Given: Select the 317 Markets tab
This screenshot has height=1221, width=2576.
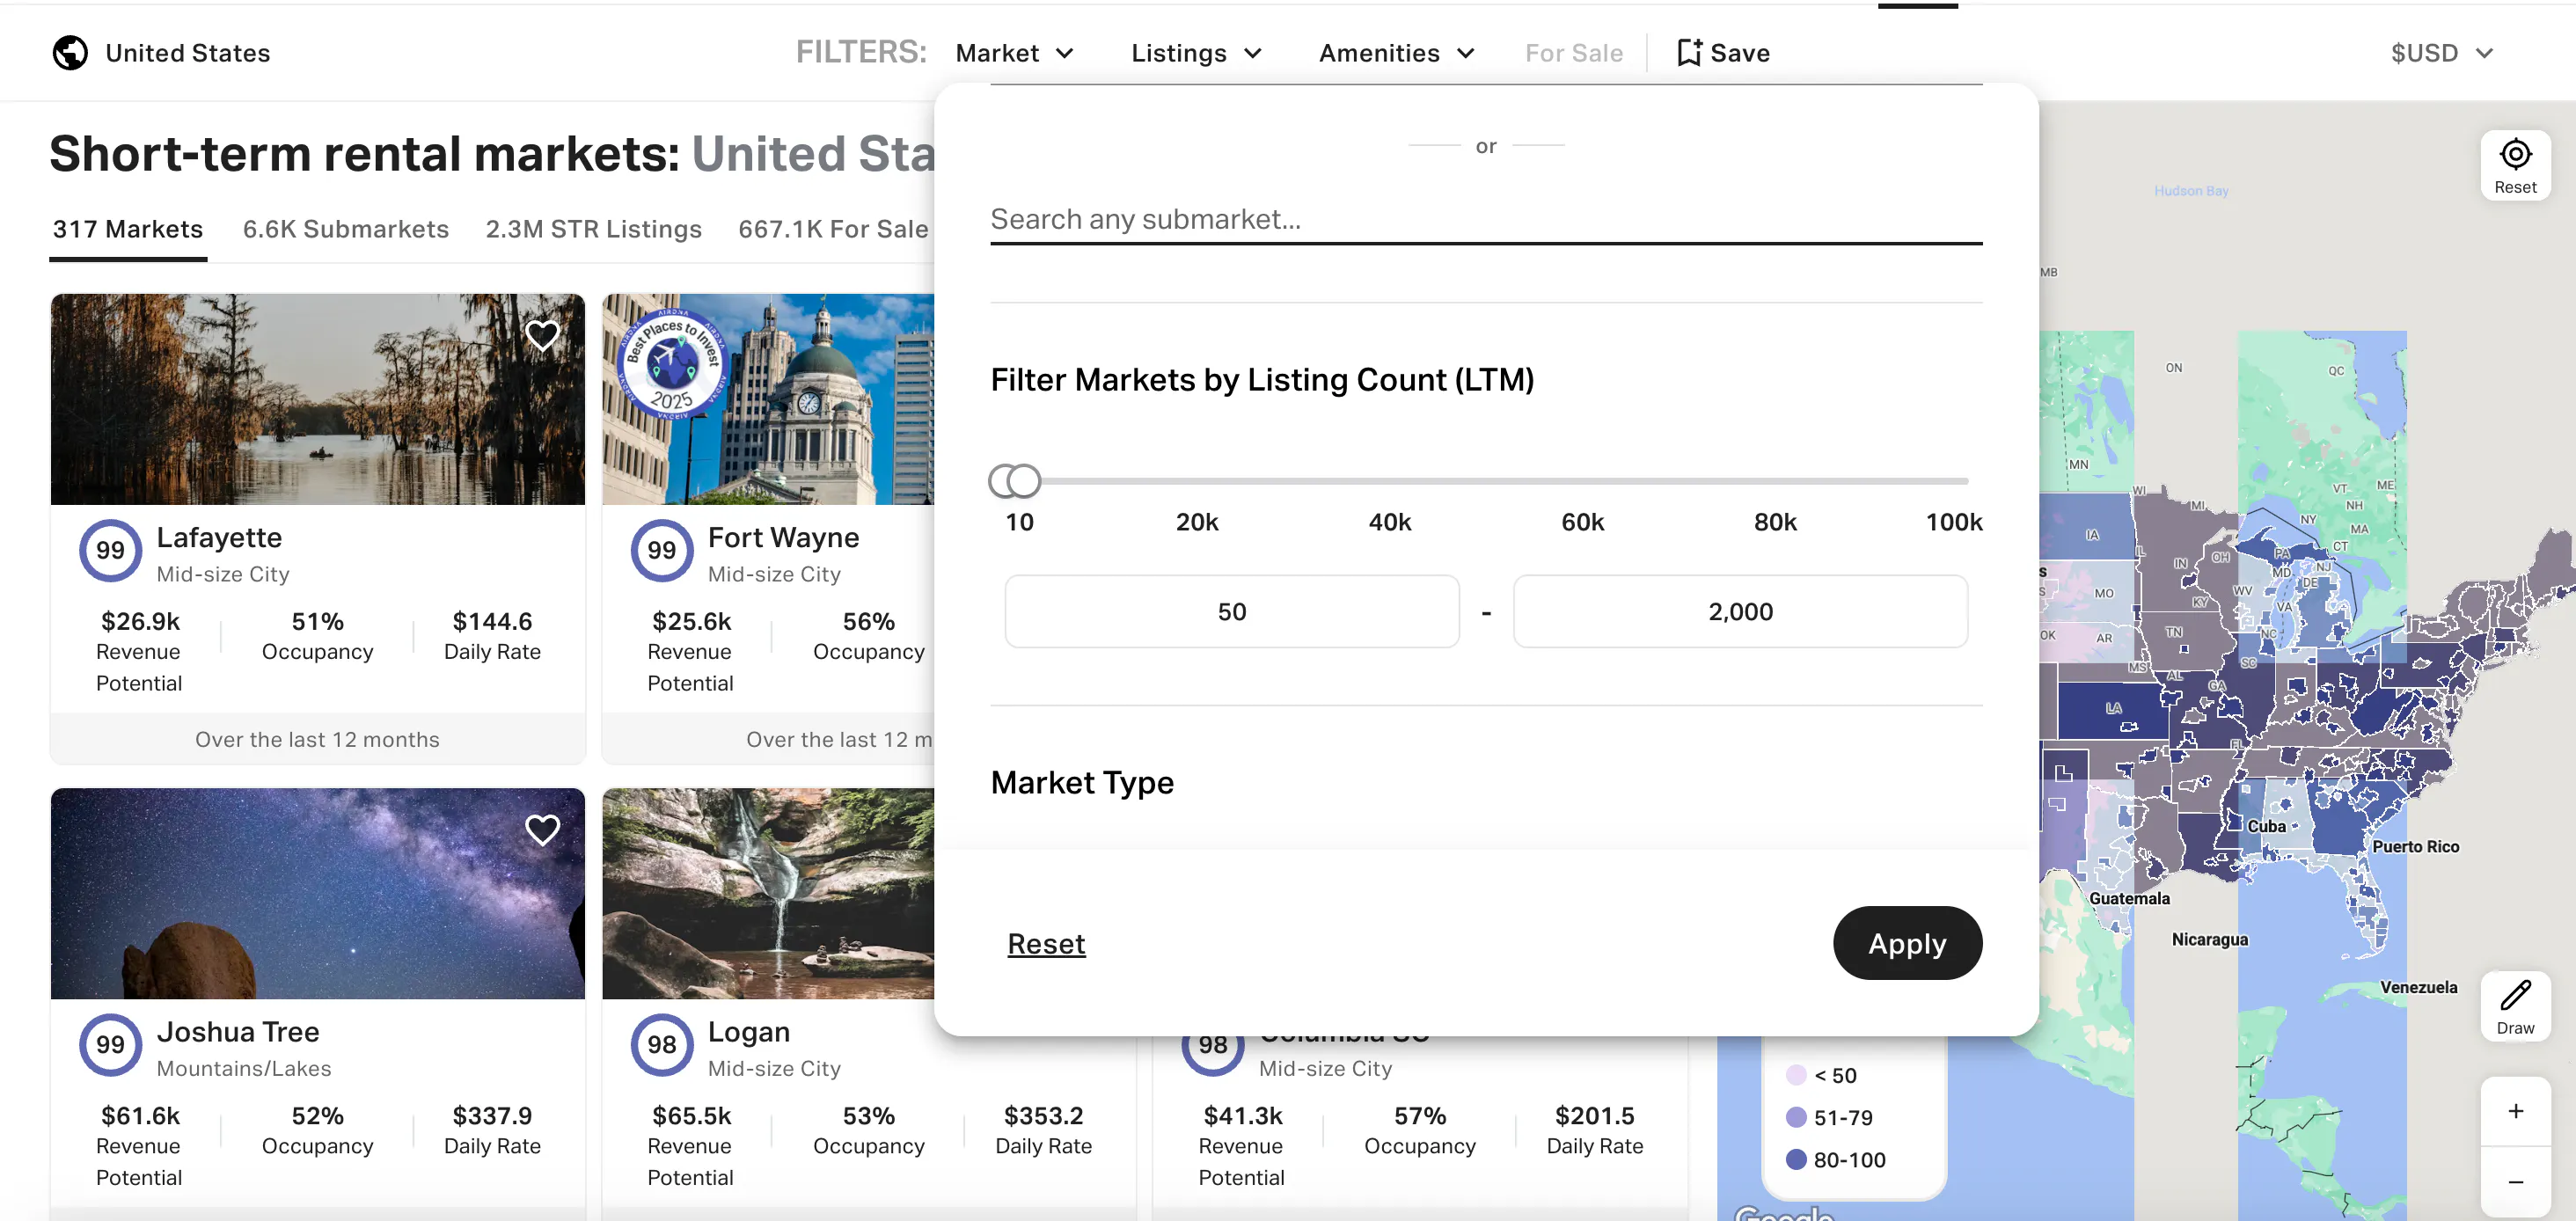Looking at the screenshot, I should click(x=128, y=230).
